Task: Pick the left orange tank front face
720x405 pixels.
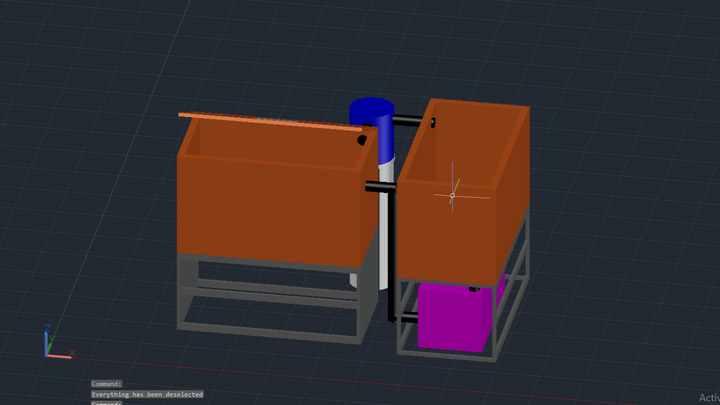Action: pos(270,210)
